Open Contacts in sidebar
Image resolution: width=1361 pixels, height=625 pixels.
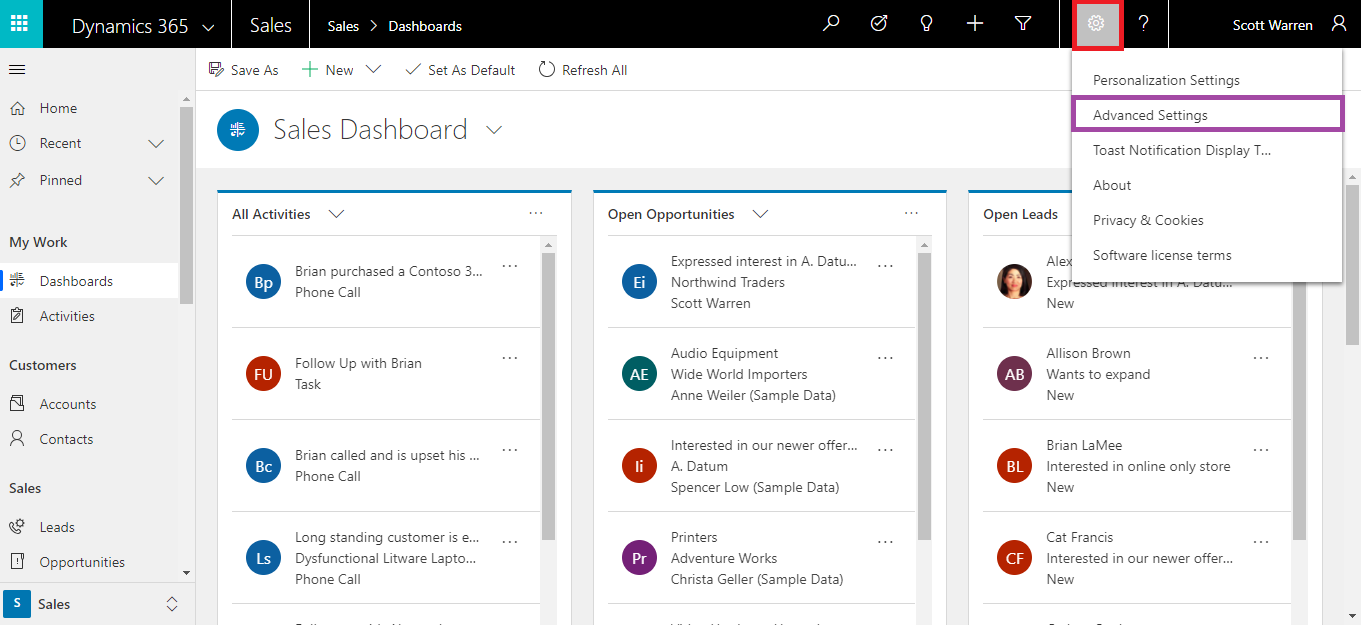pos(90,439)
